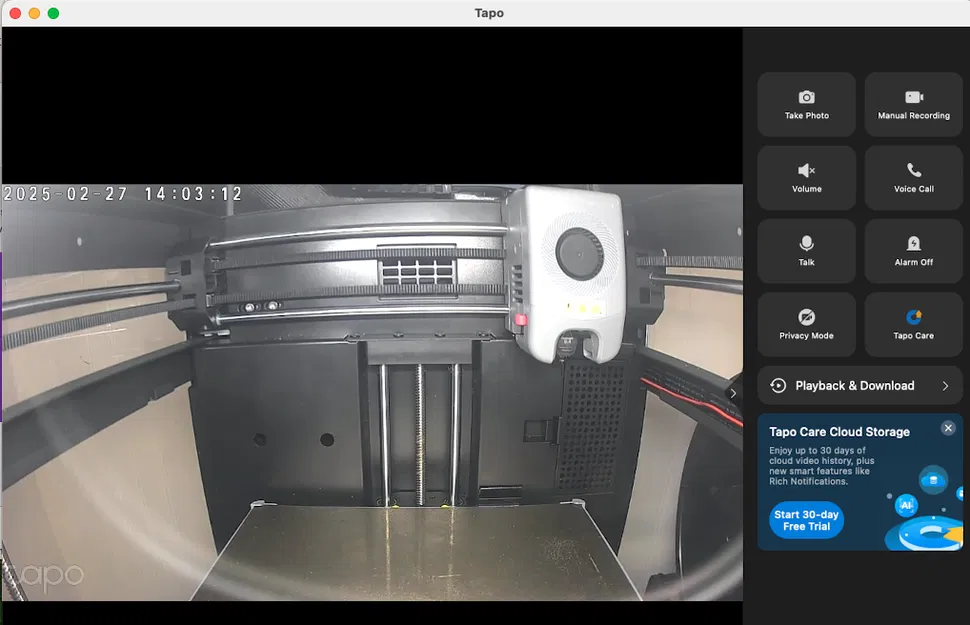Select the Take Photo camera icon
This screenshot has height=625, width=970.
point(806,97)
